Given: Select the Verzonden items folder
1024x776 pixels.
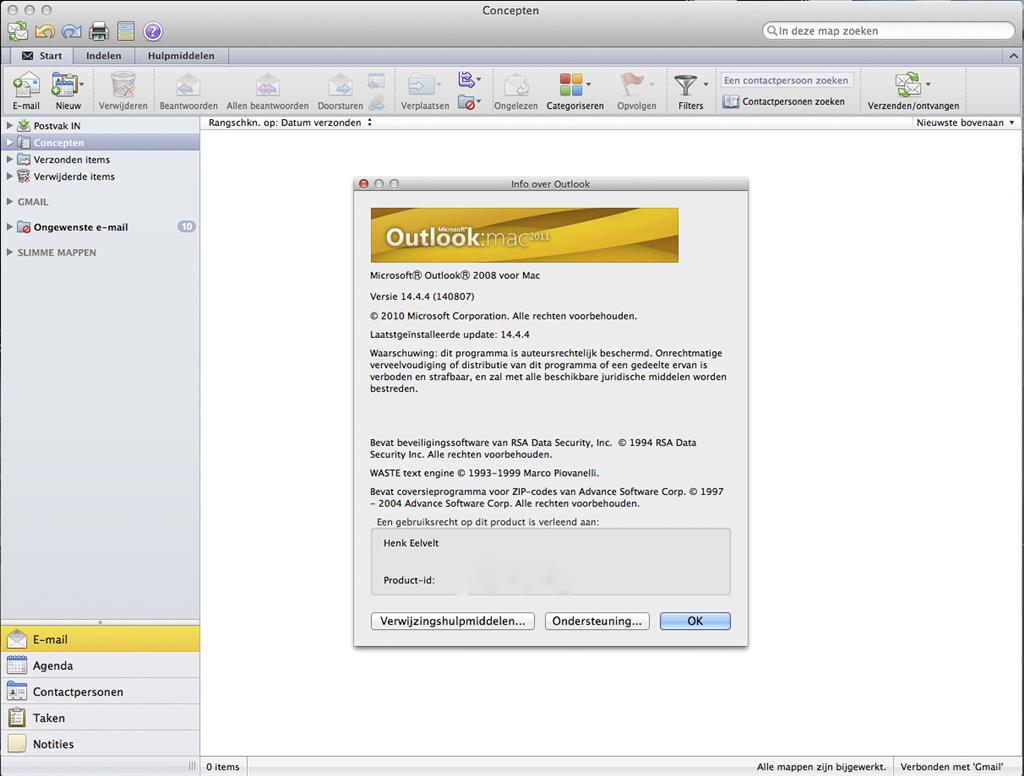Looking at the screenshot, I should pyautogui.click(x=100, y=159).
